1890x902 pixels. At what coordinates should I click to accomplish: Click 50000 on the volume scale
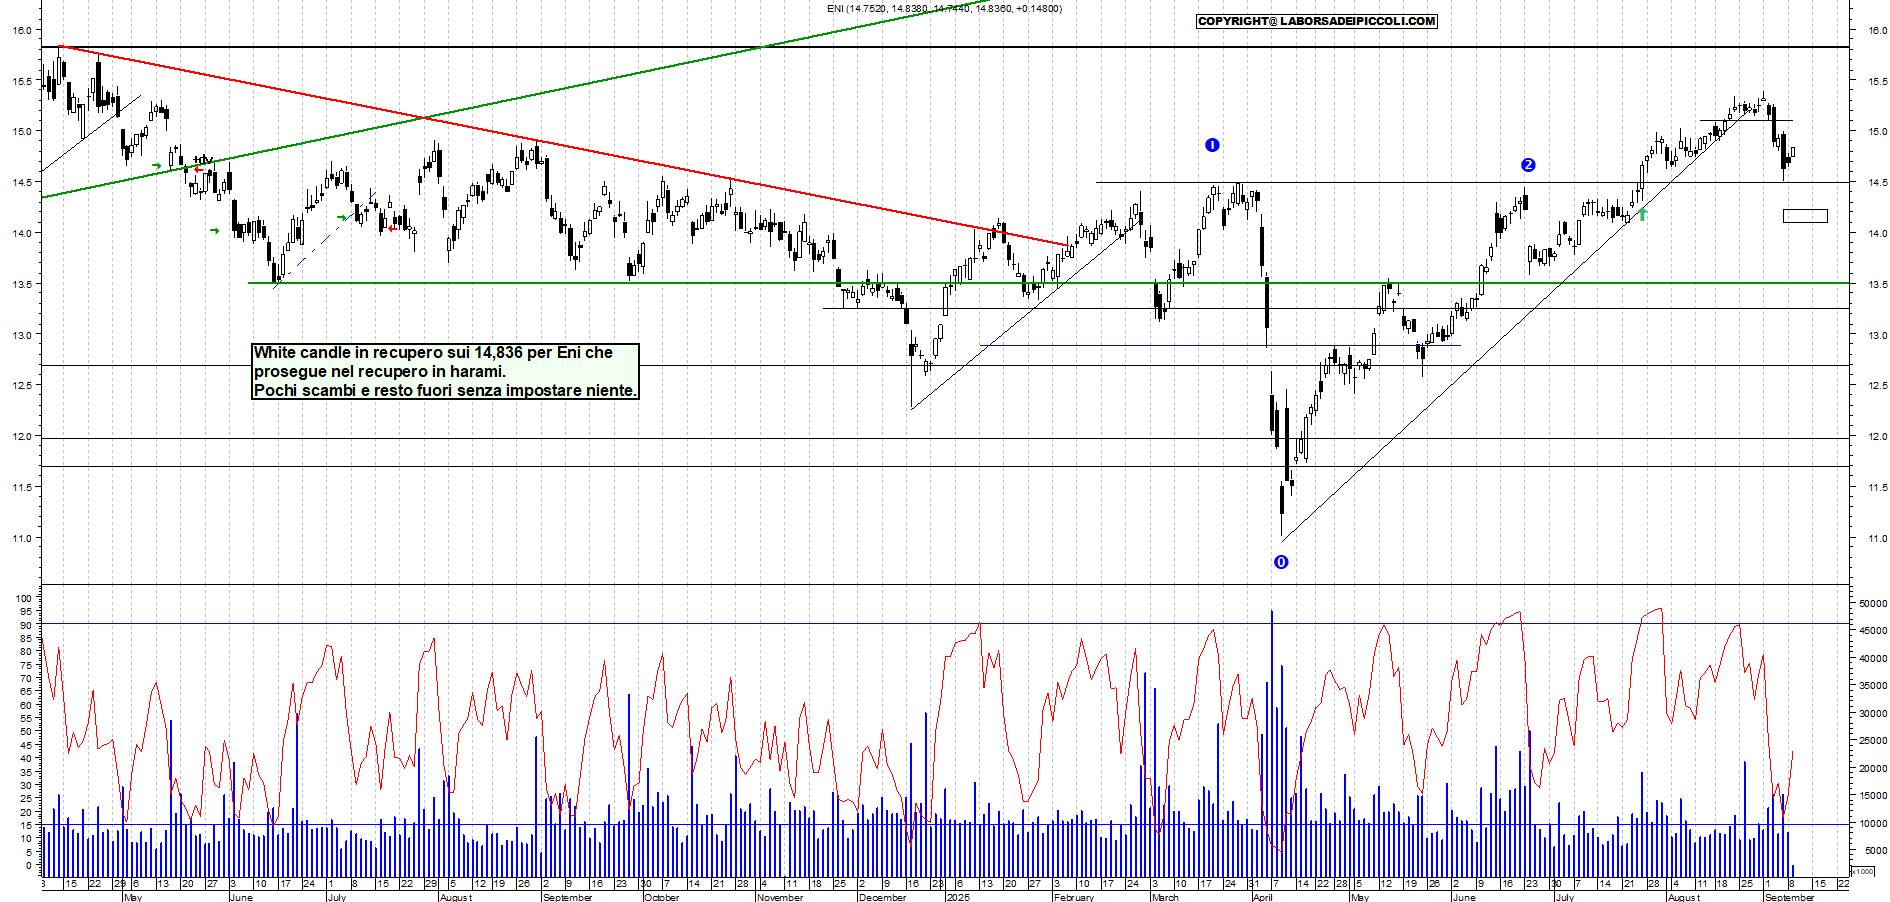point(1873,603)
